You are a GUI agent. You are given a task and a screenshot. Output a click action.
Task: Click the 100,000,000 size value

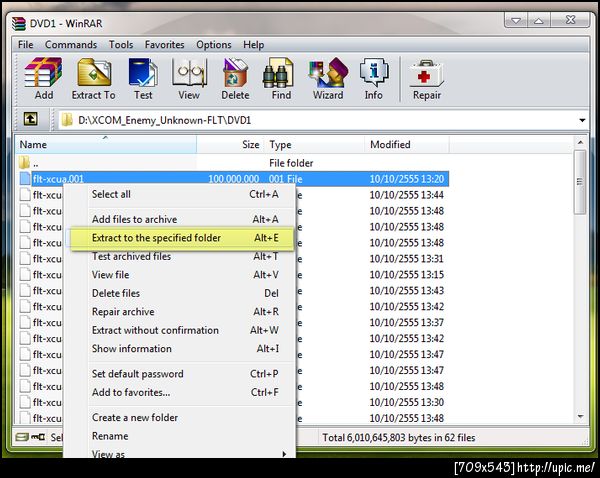[x=233, y=179]
